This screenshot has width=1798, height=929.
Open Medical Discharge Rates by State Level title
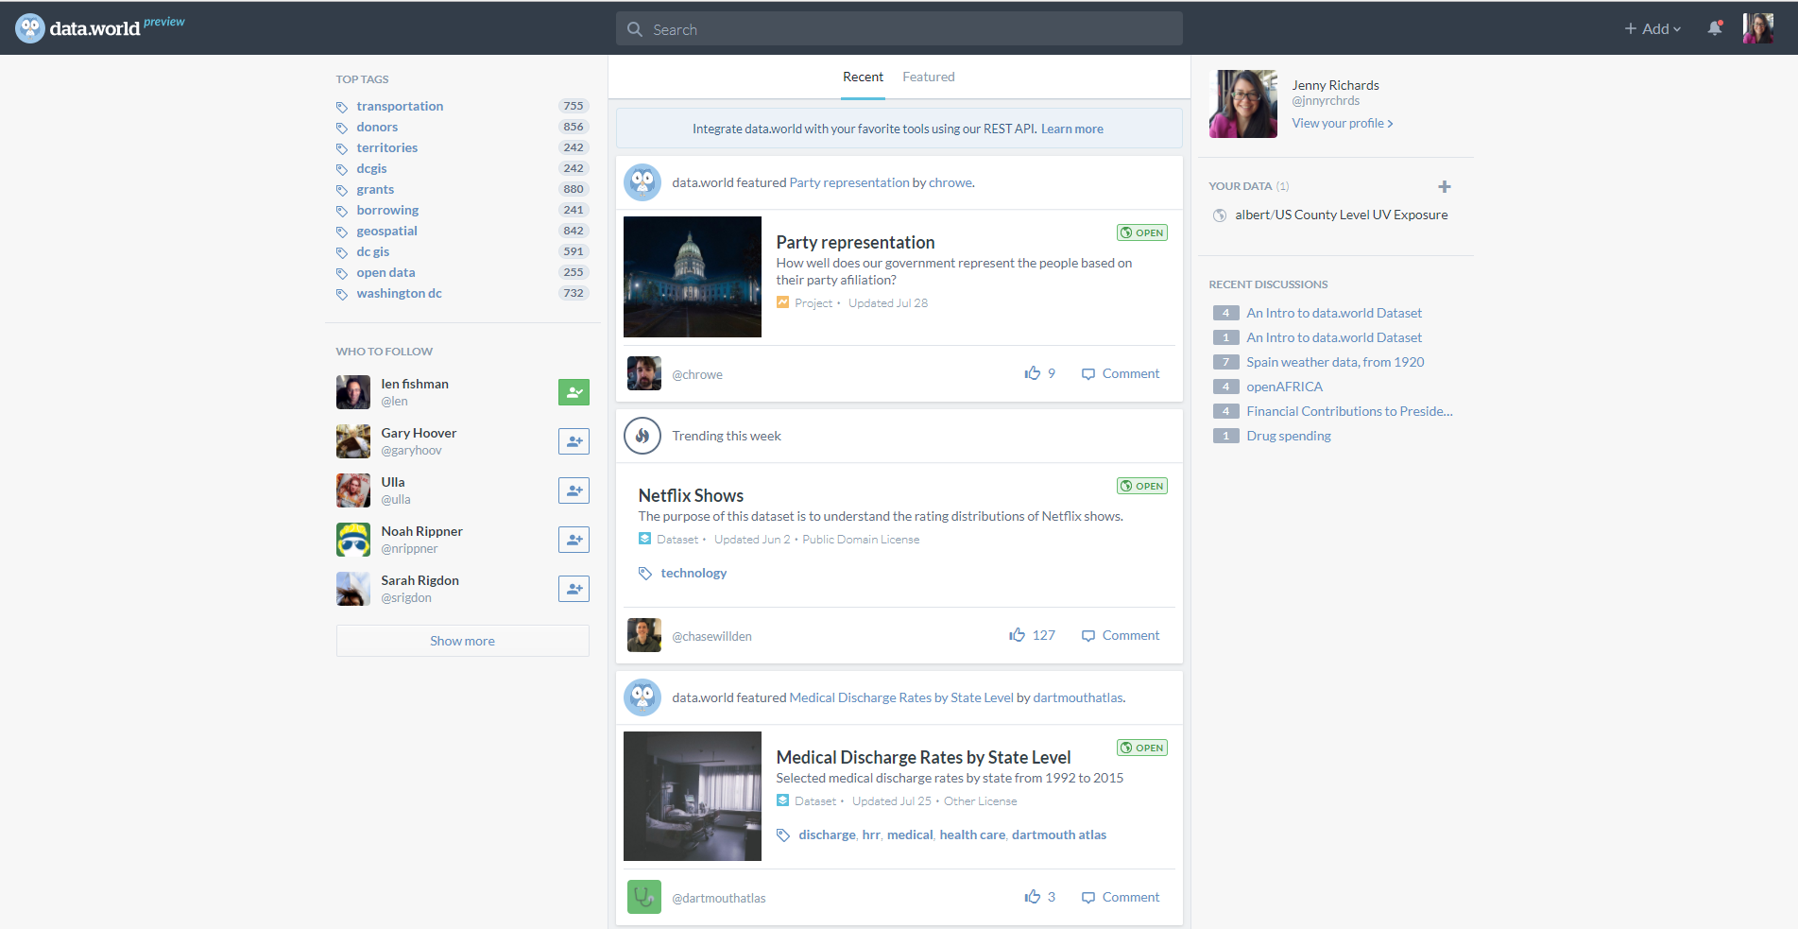click(x=923, y=757)
